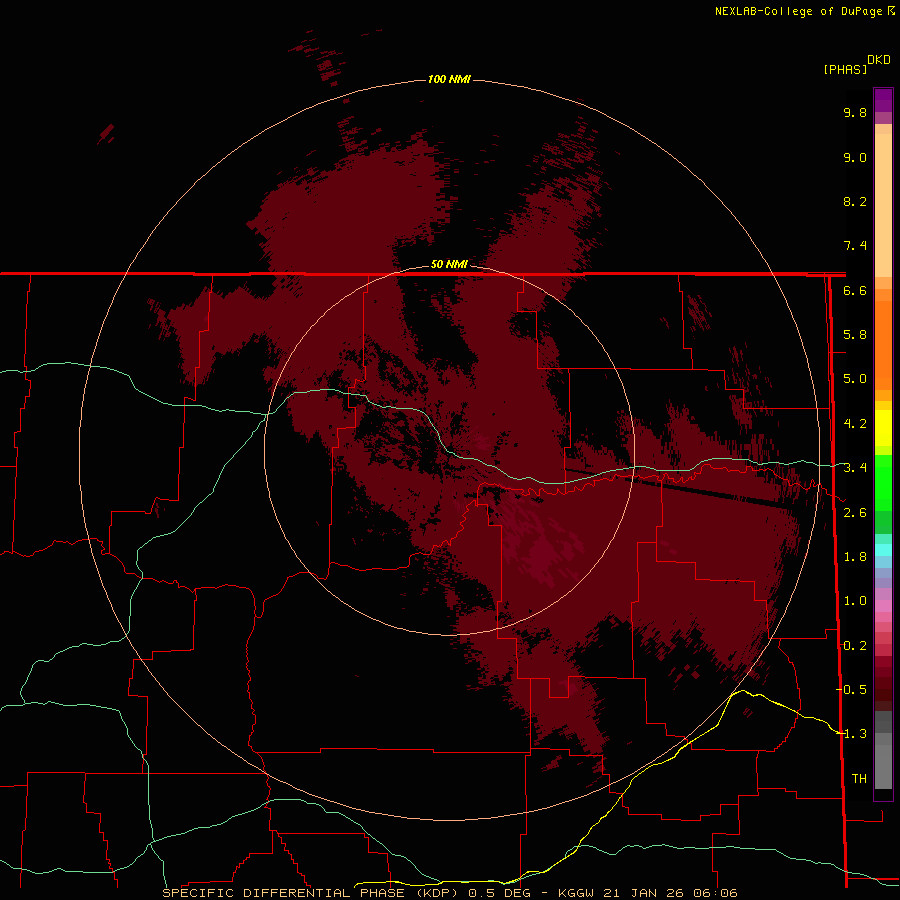
Task: Select the yellow color bar segment
Action: tap(883, 428)
